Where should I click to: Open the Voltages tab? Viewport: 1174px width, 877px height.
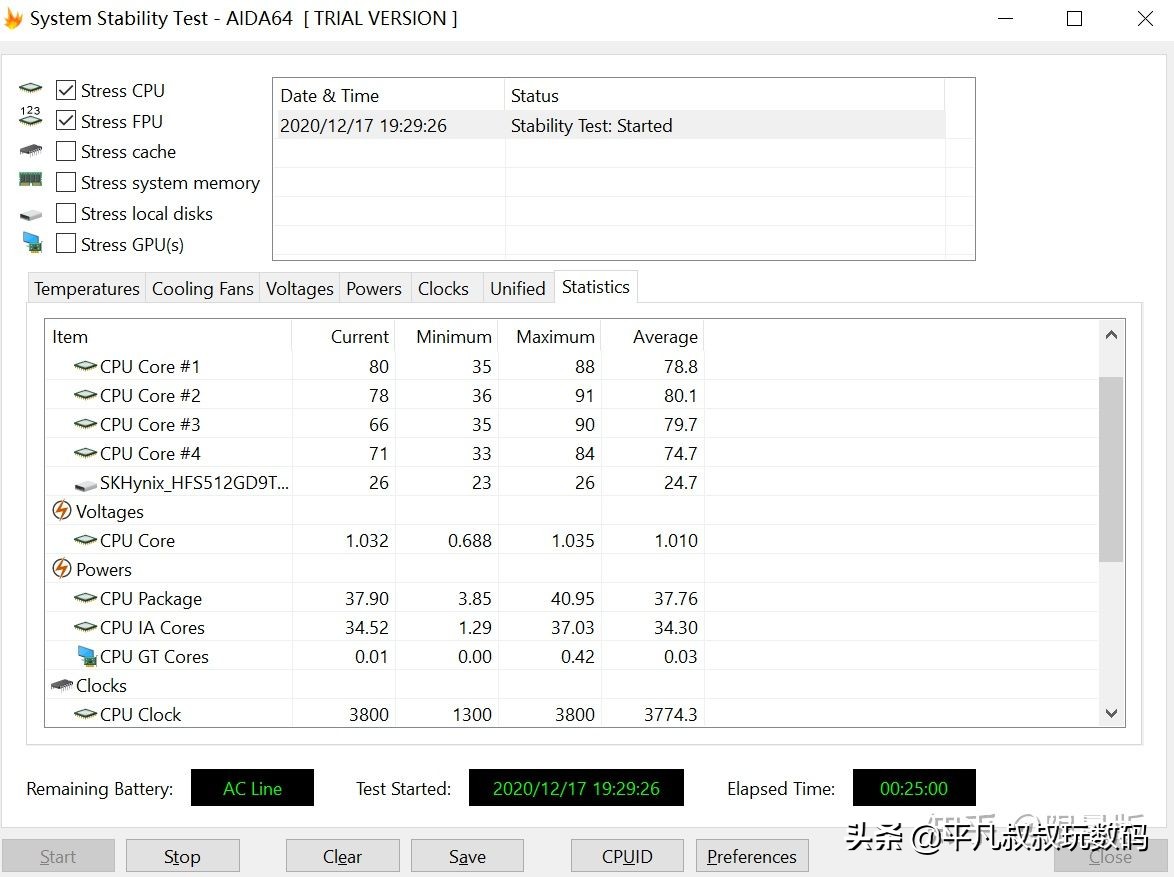pos(299,288)
